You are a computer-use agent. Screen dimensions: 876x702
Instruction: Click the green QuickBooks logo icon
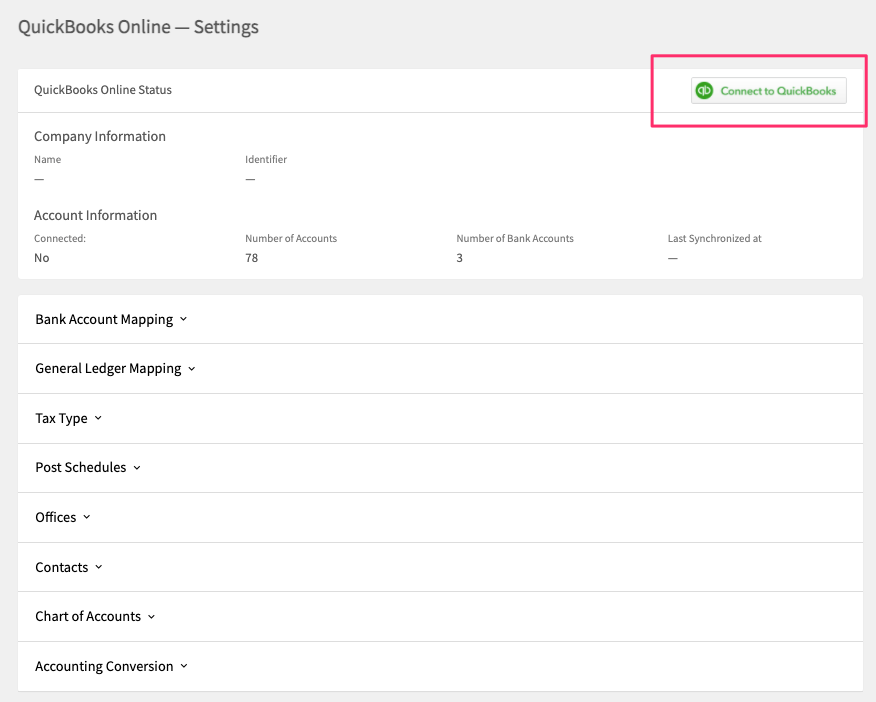706,90
